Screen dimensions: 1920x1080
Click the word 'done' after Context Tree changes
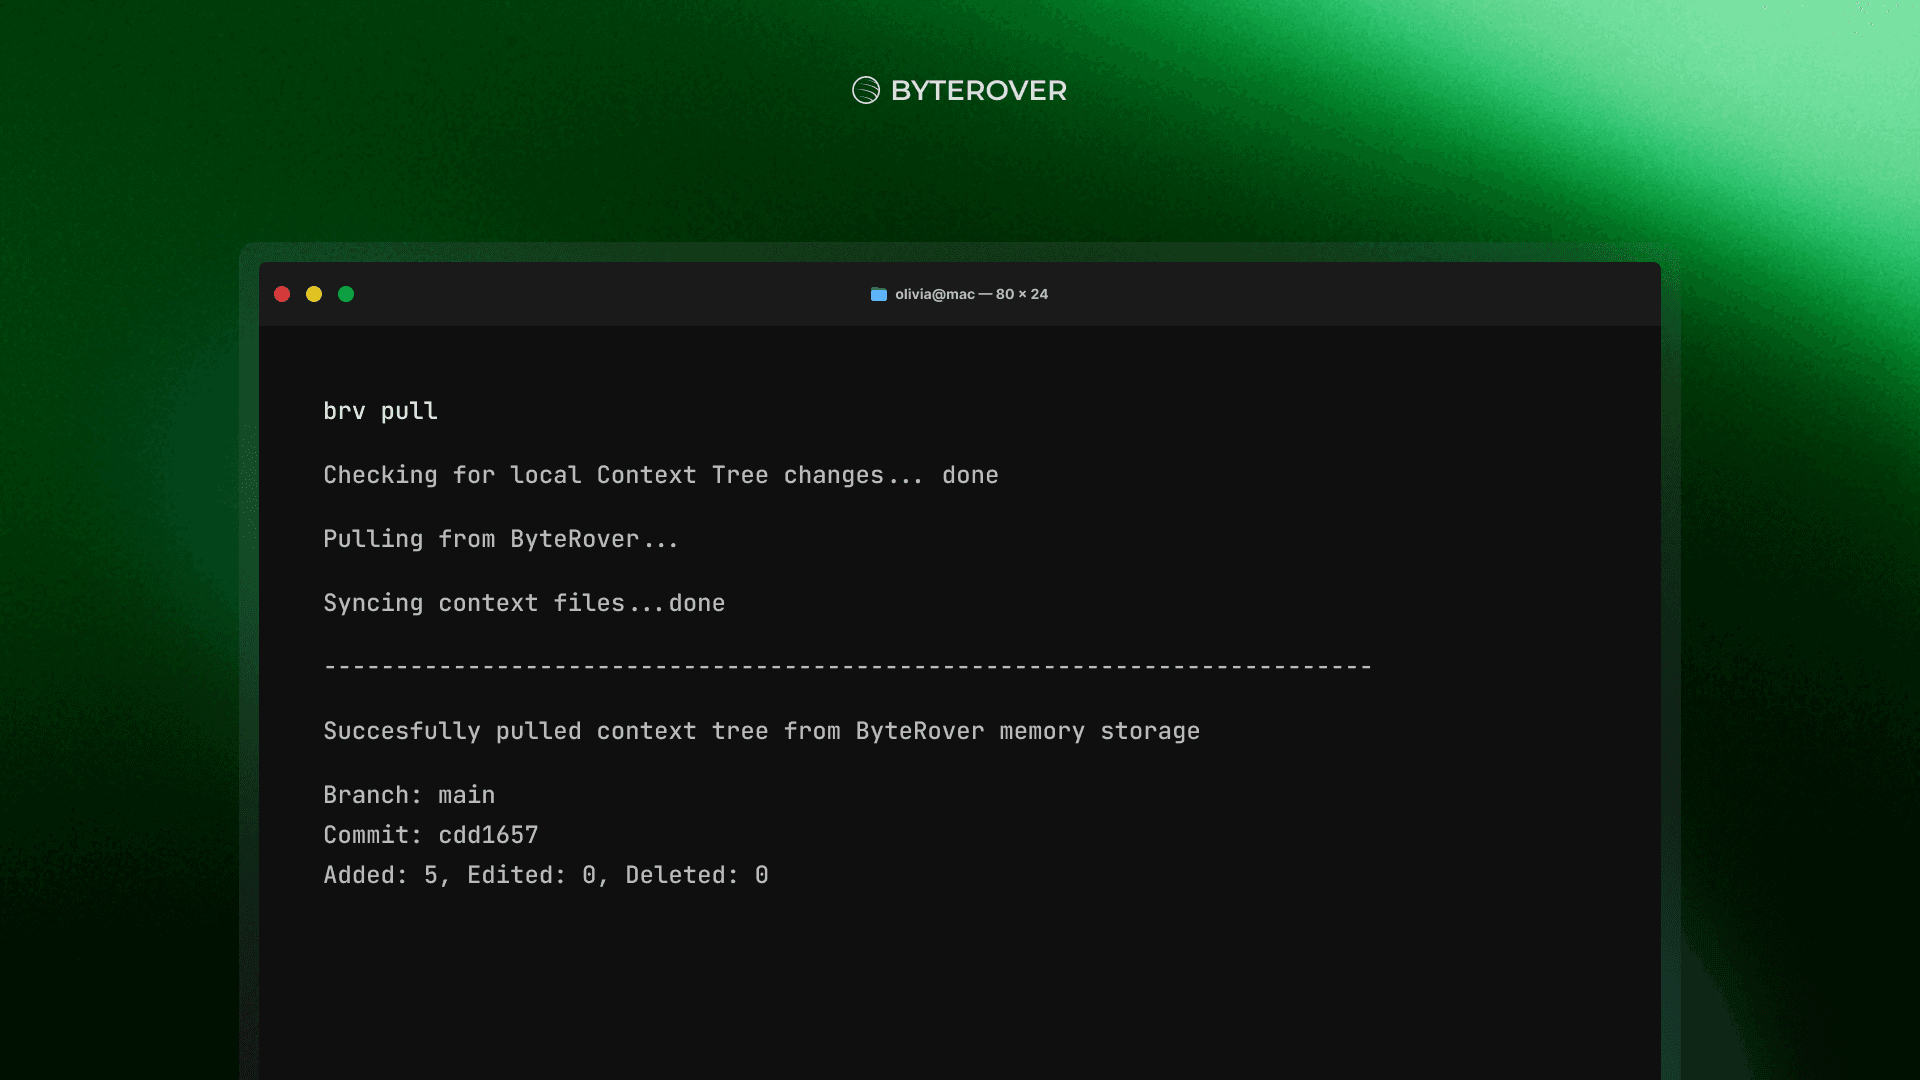pos(969,475)
